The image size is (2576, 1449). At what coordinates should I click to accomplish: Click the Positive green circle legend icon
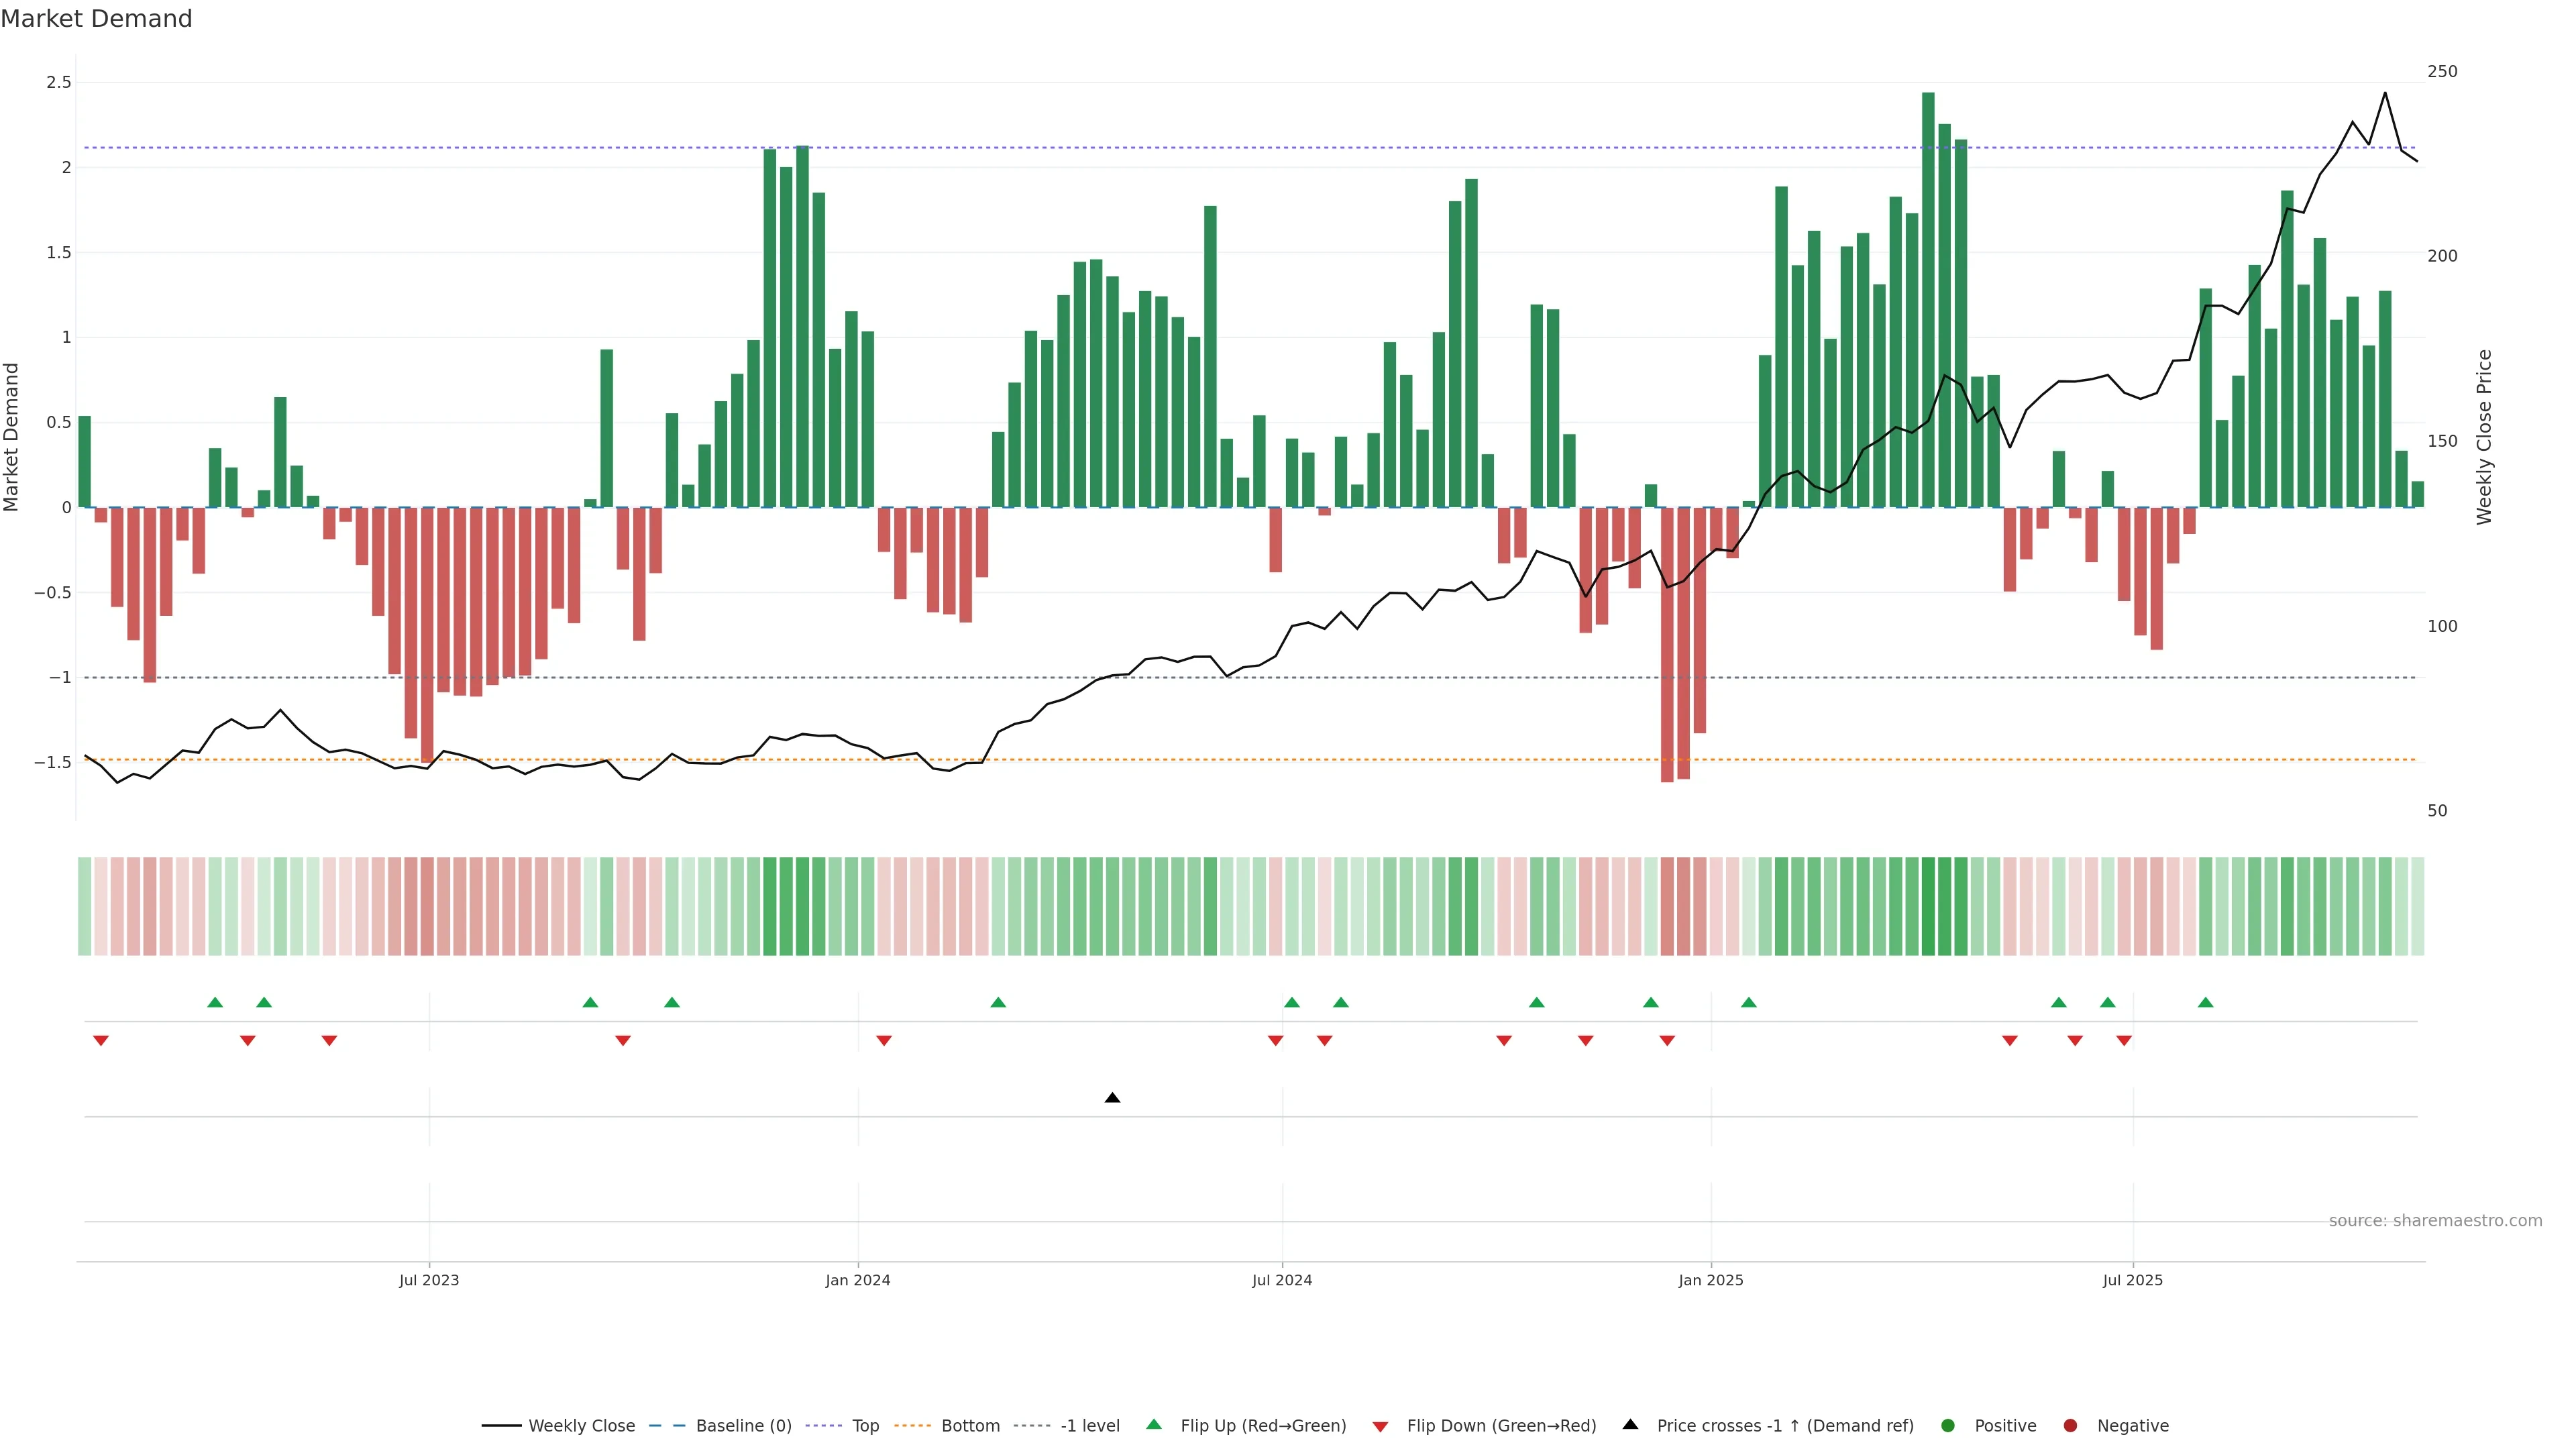tap(1947, 1426)
